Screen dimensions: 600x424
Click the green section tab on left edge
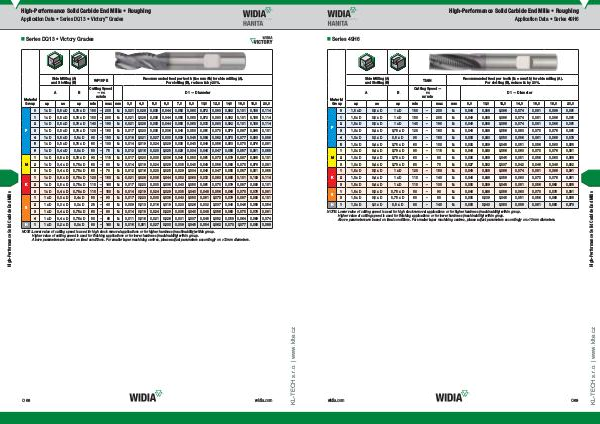point(9,178)
